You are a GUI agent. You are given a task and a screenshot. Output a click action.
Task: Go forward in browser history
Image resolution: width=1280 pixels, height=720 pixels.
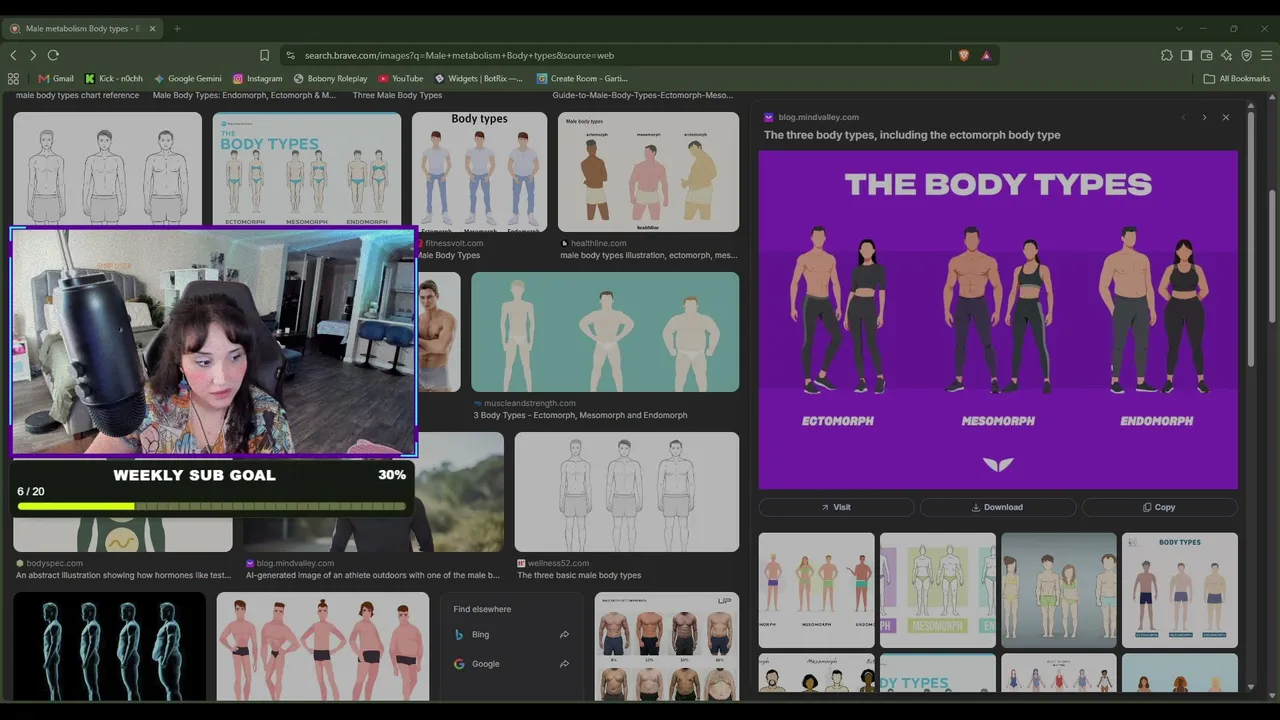pyautogui.click(x=33, y=55)
